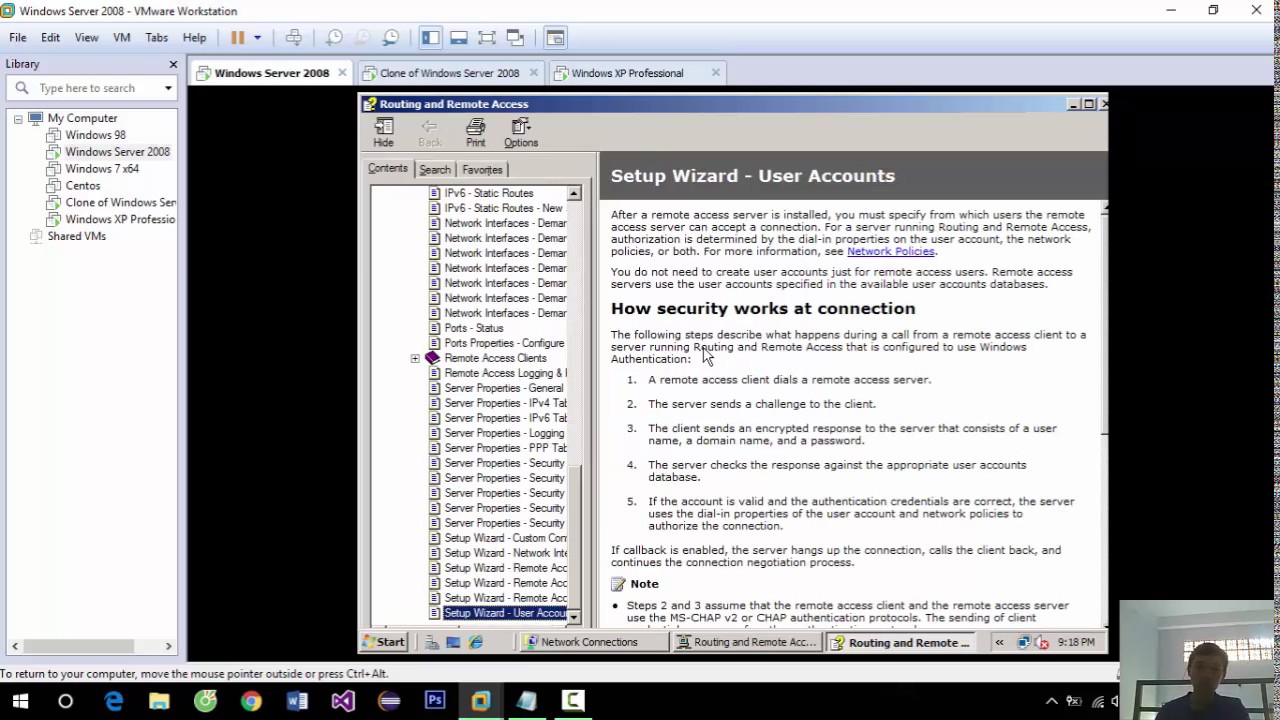1280x720 pixels.
Task: Show hidden host tray icons chevron
Action: coord(1051,701)
